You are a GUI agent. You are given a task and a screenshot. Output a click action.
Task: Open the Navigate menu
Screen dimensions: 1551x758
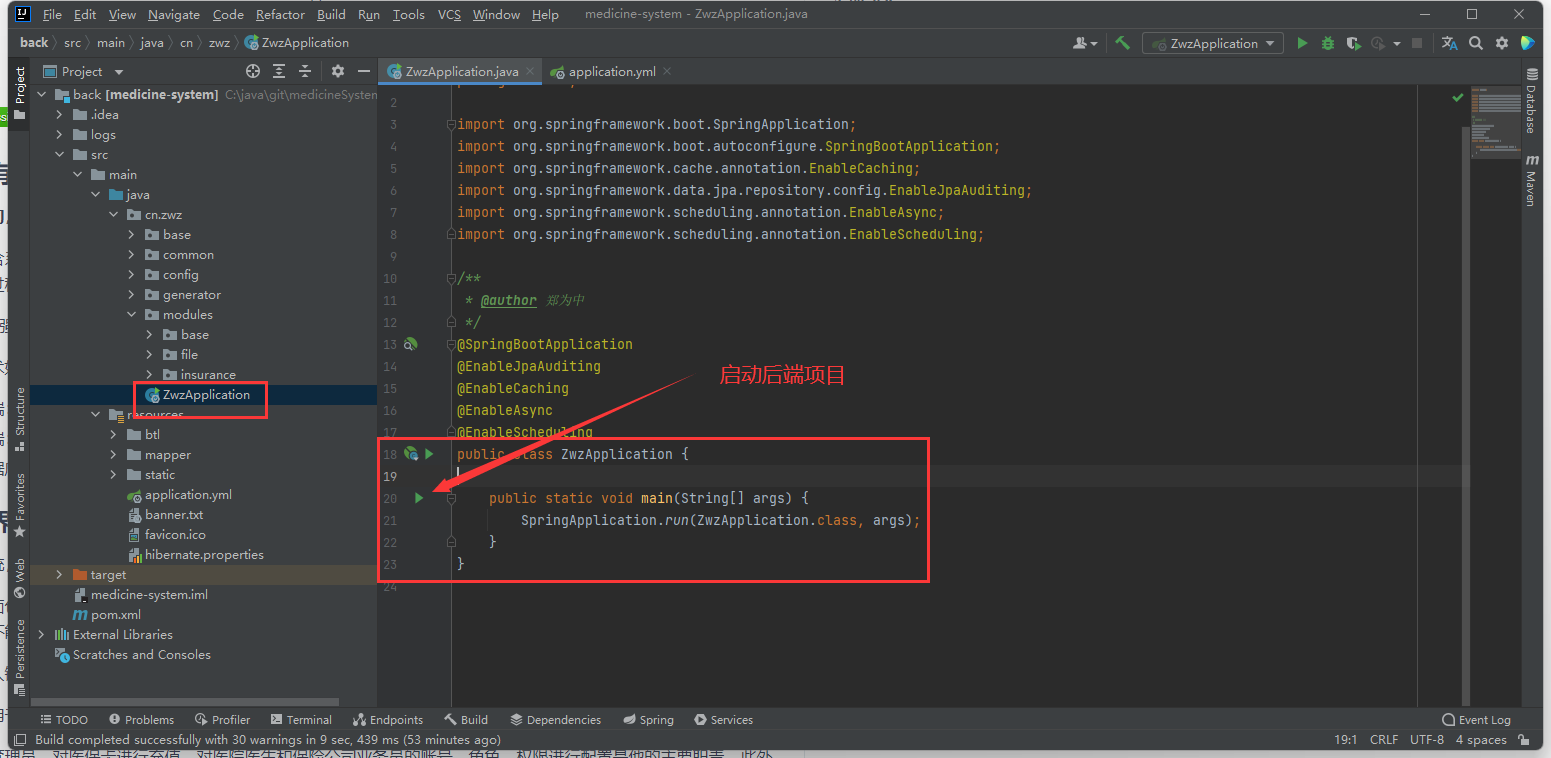point(174,14)
